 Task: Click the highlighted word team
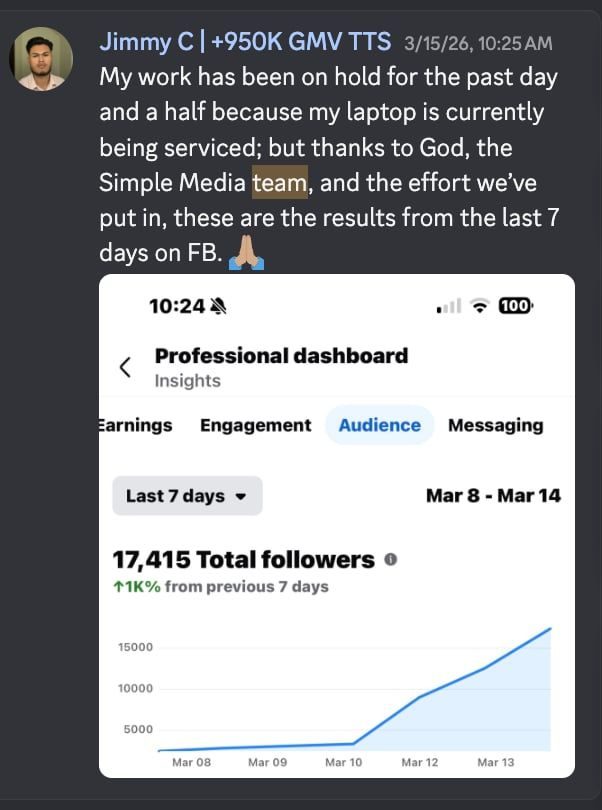point(280,182)
